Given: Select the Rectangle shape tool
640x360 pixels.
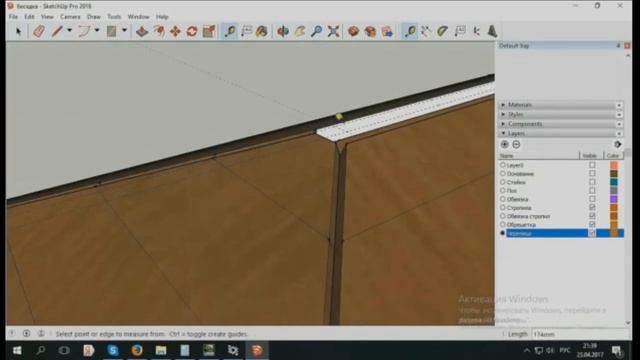Looking at the screenshot, I should (111, 31).
